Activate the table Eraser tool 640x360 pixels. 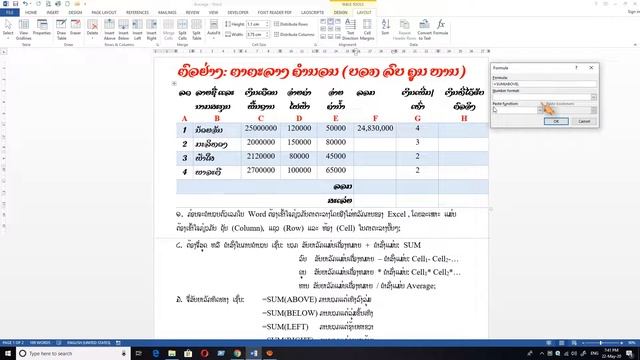click(x=76, y=27)
